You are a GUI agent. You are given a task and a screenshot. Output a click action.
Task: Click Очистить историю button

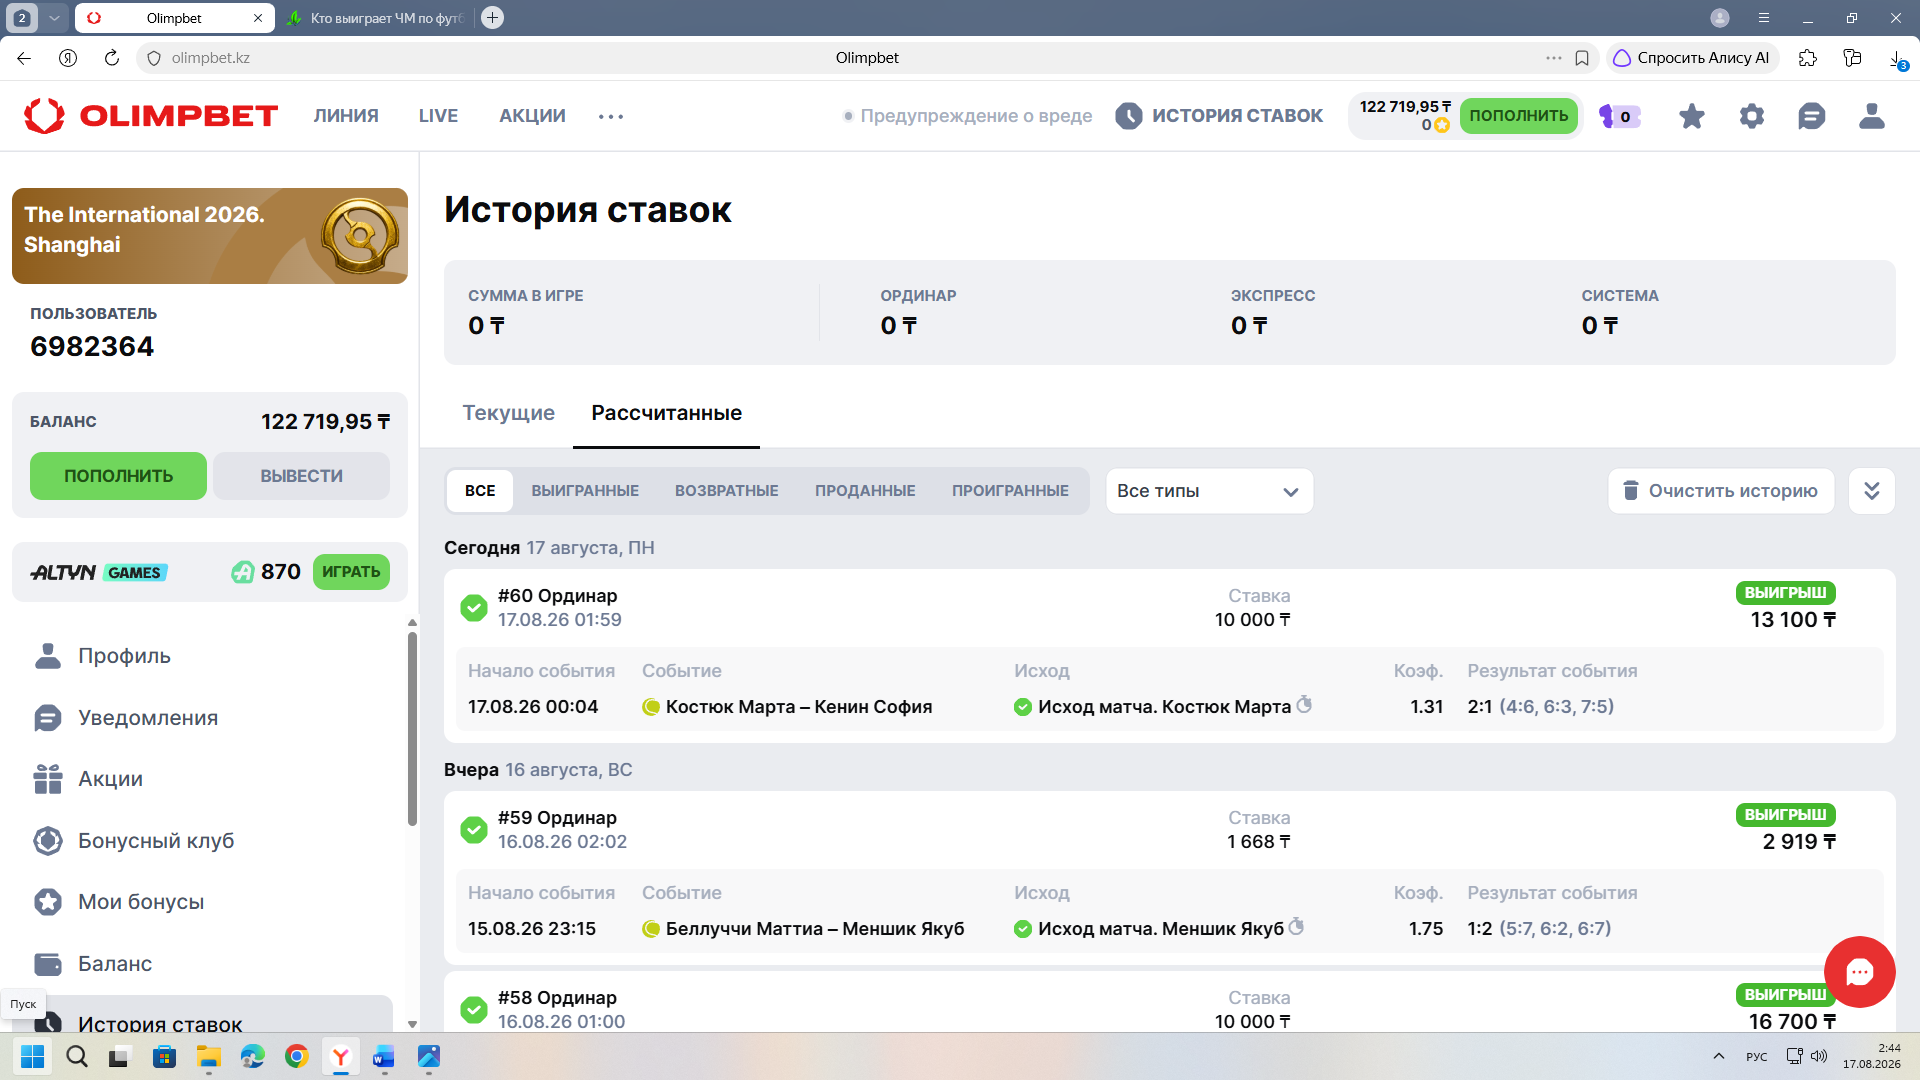coord(1721,491)
